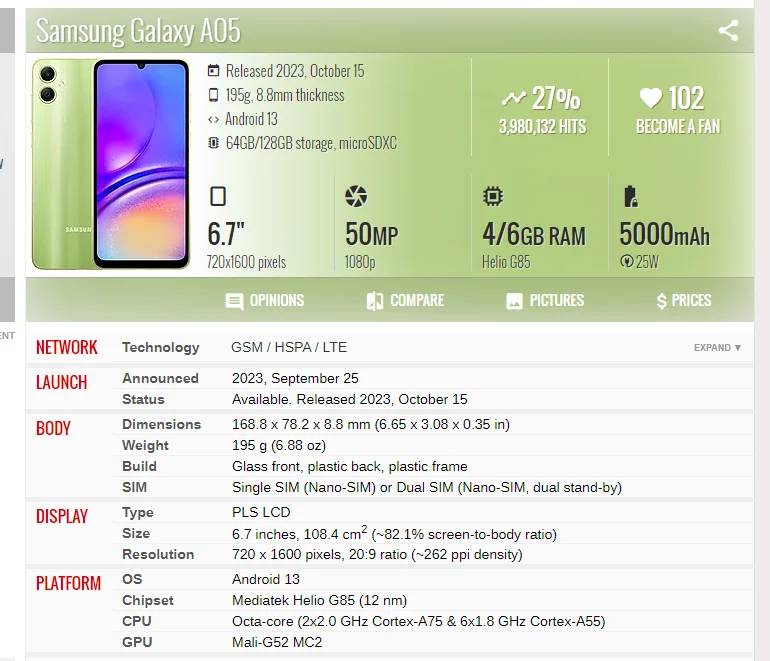The height and width of the screenshot is (661, 770).
Task: Open the OPINIONS tab label
Action: click(276, 300)
